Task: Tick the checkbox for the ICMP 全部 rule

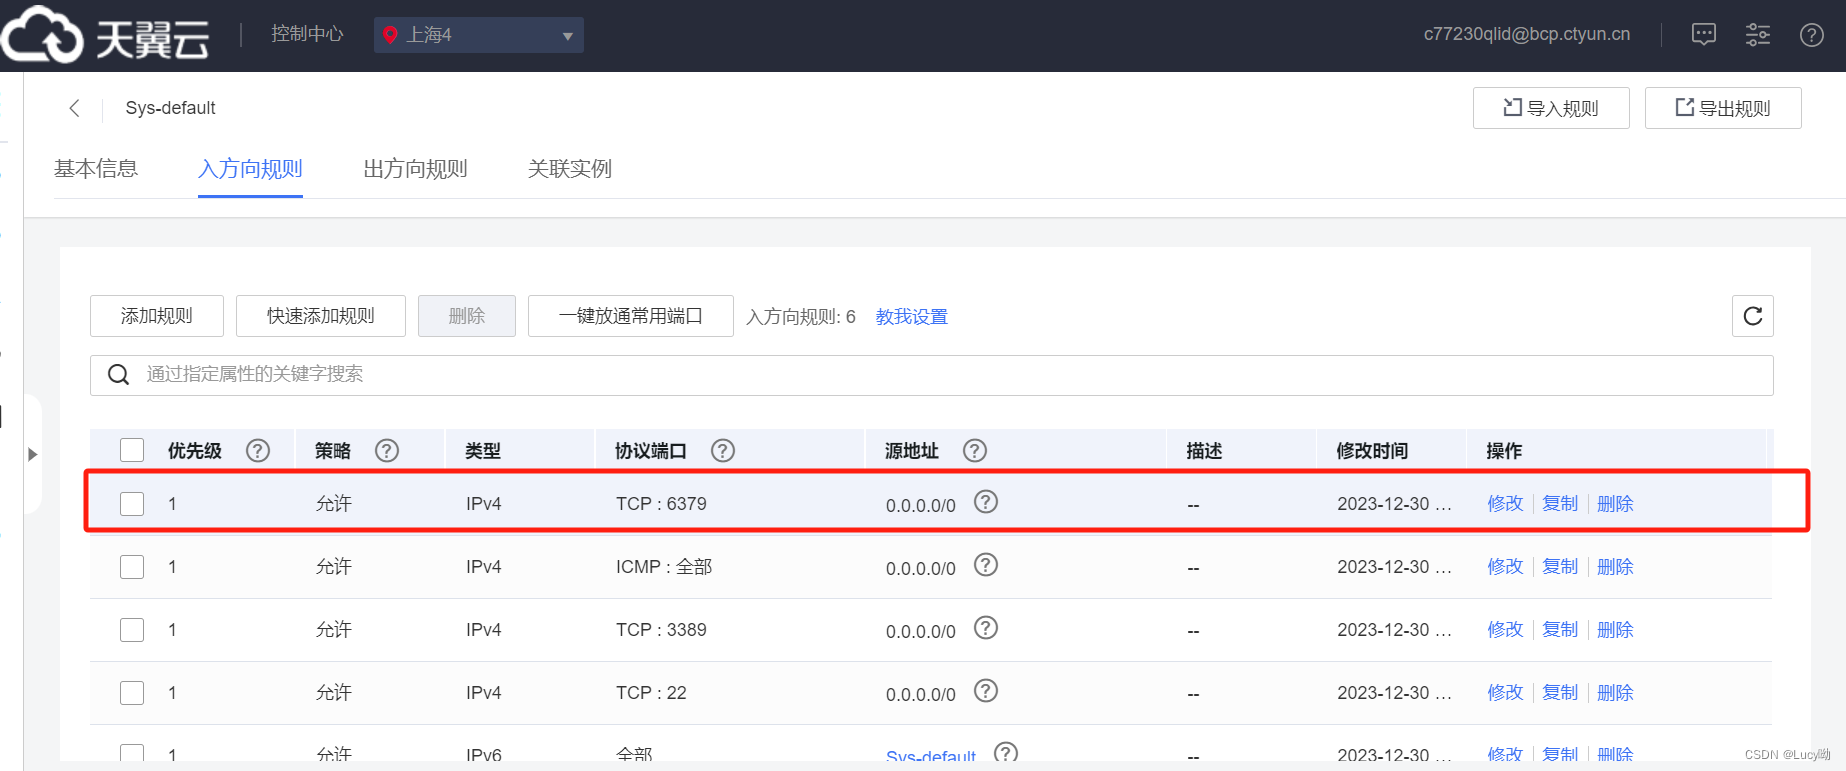Action: [x=132, y=567]
